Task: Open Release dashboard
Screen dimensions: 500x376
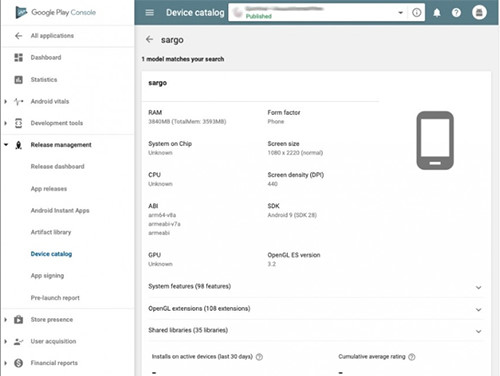Action: point(58,166)
